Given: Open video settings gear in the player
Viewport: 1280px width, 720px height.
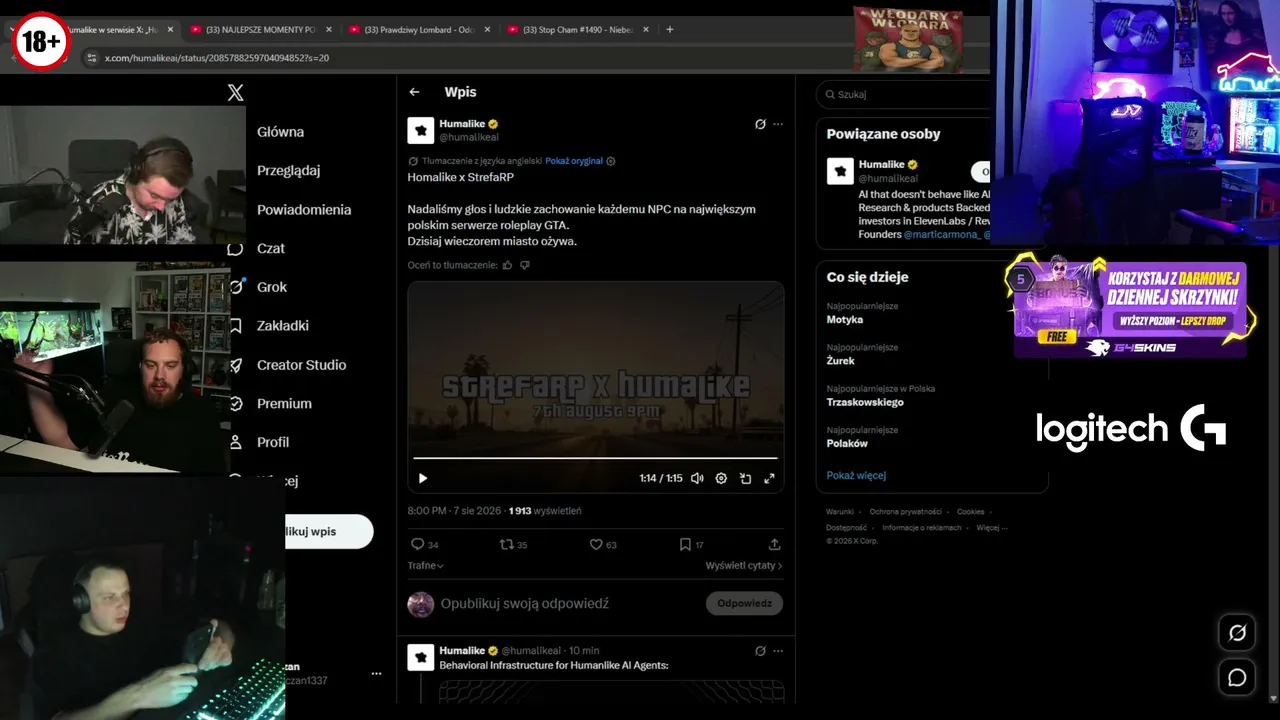Looking at the screenshot, I should (x=721, y=478).
